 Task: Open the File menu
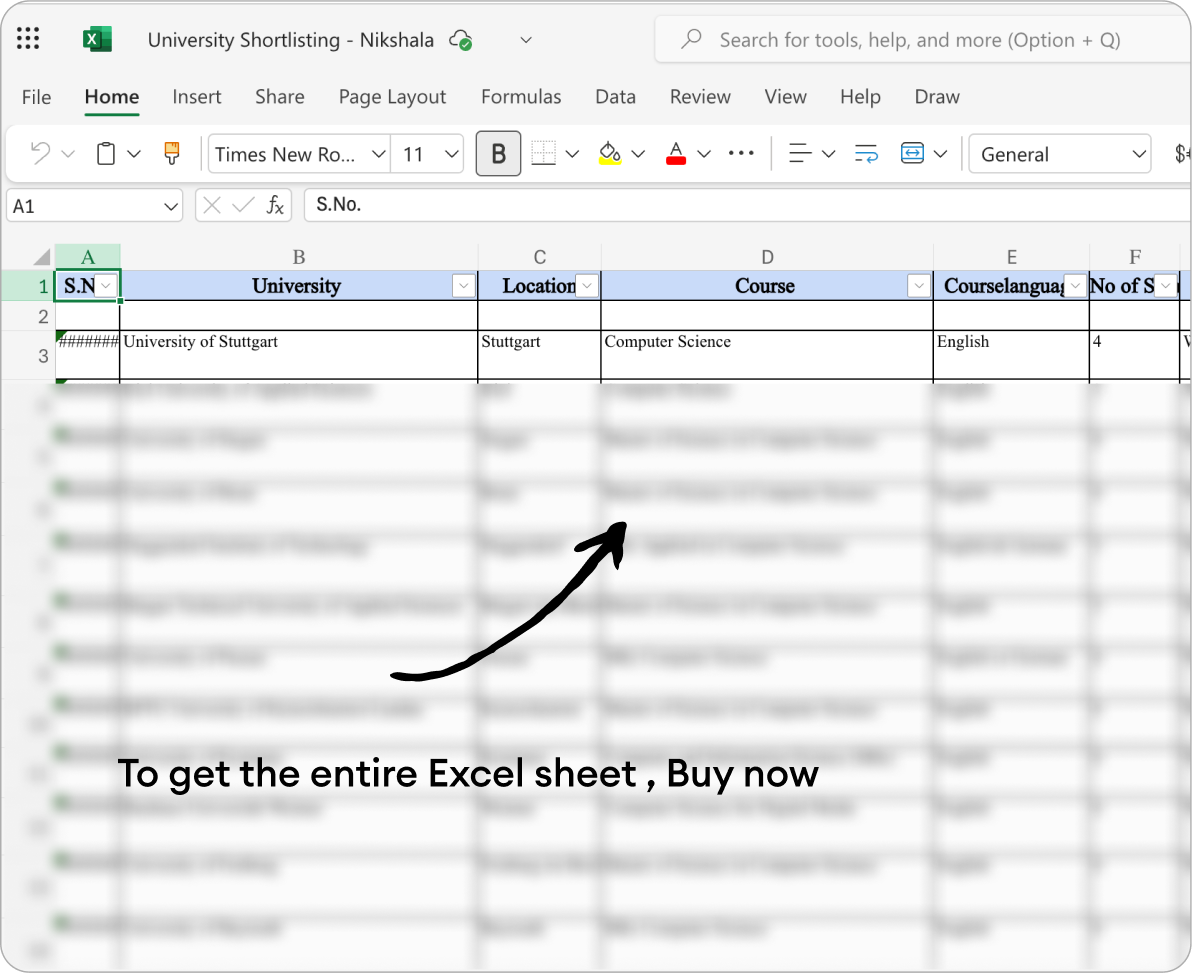(36, 97)
